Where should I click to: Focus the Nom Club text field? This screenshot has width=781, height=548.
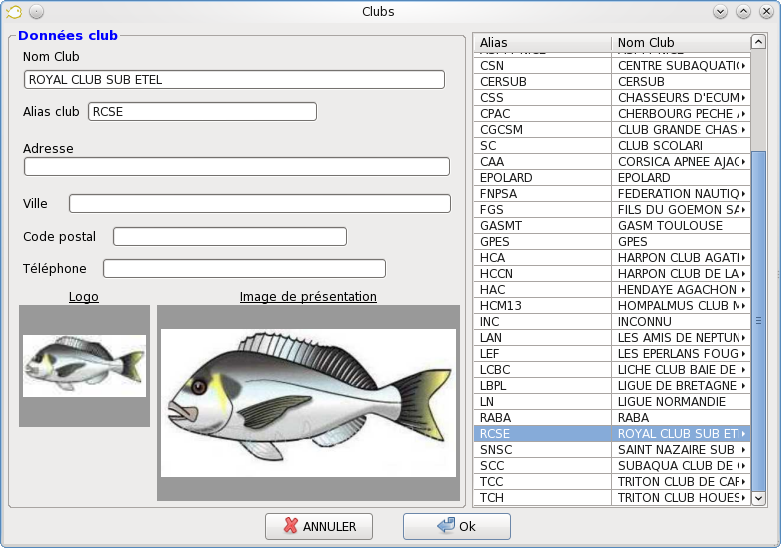pyautogui.click(x=234, y=80)
